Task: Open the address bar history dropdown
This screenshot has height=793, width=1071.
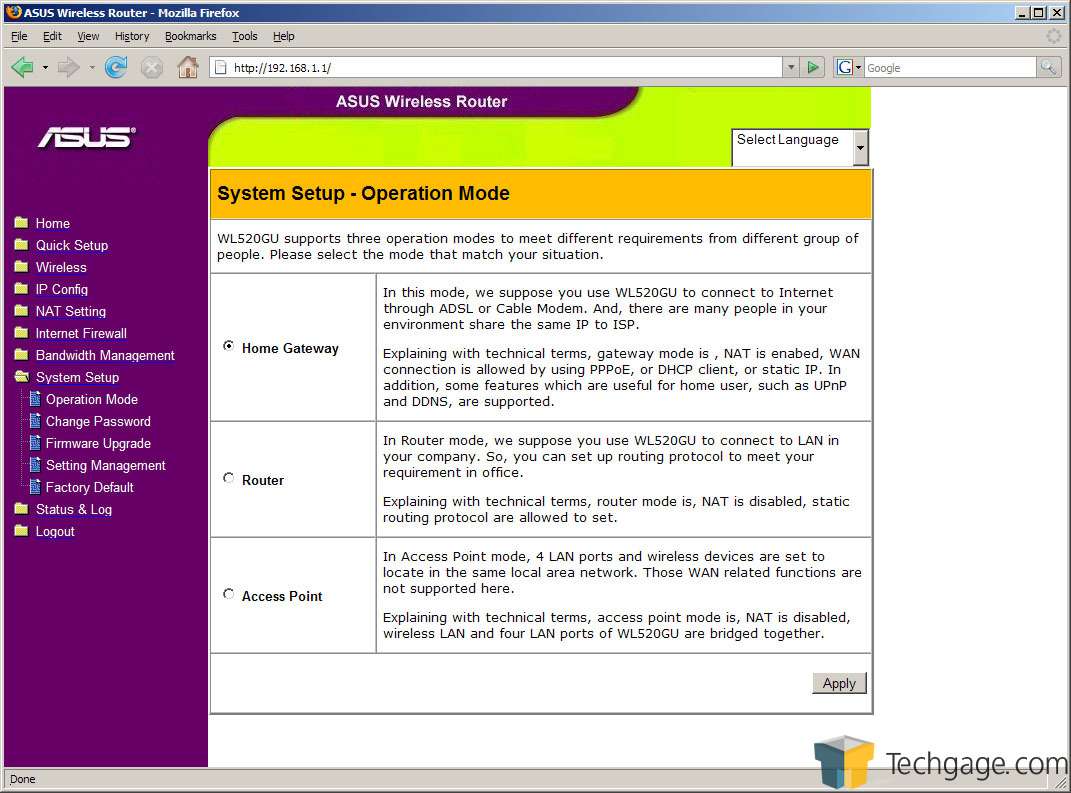Action: pos(791,67)
